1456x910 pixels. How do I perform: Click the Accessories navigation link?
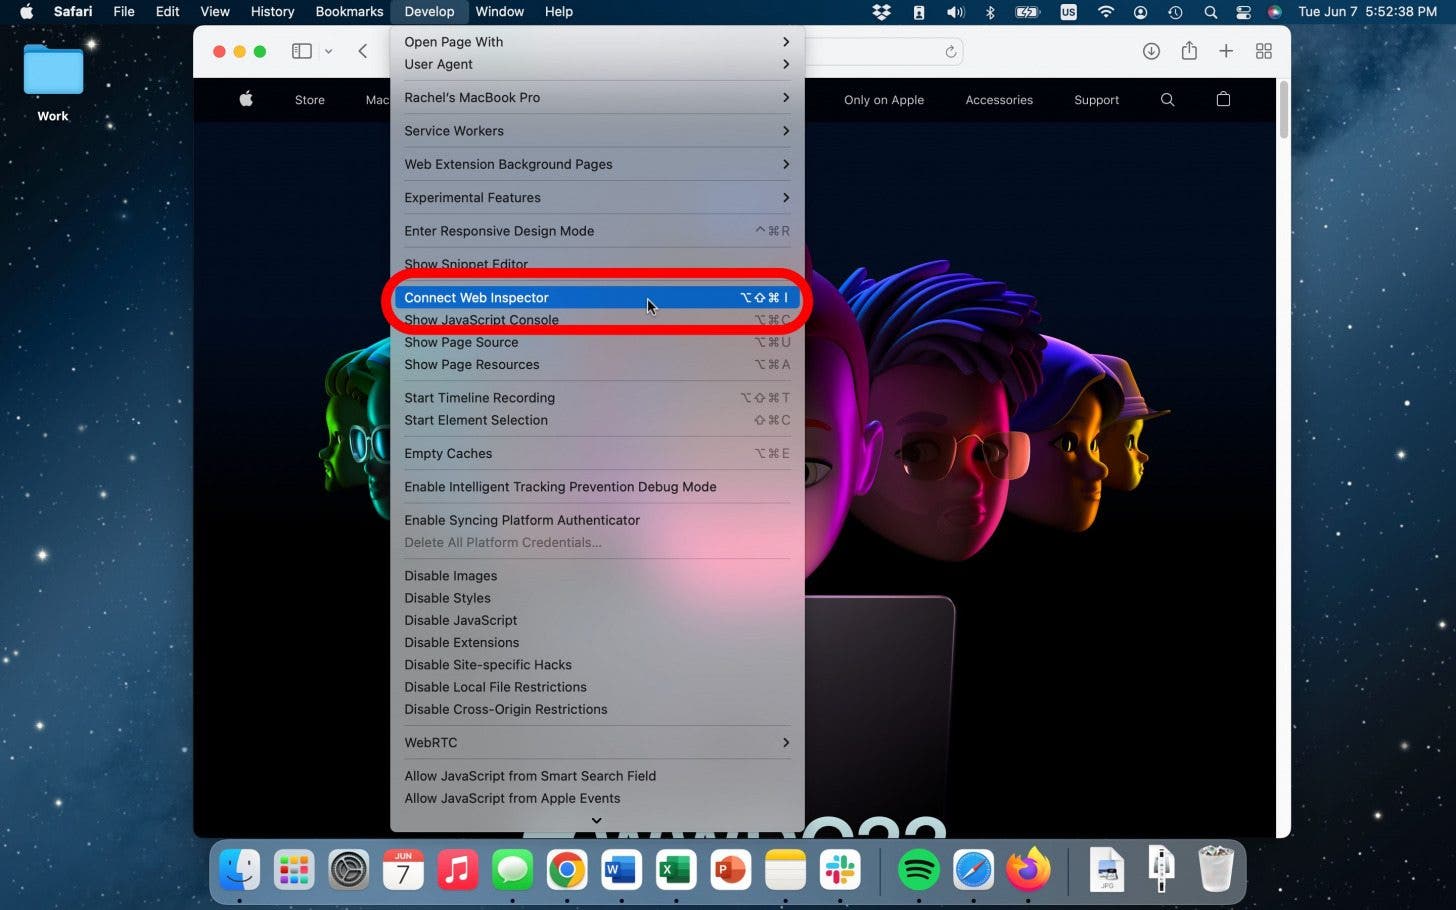tap(998, 100)
